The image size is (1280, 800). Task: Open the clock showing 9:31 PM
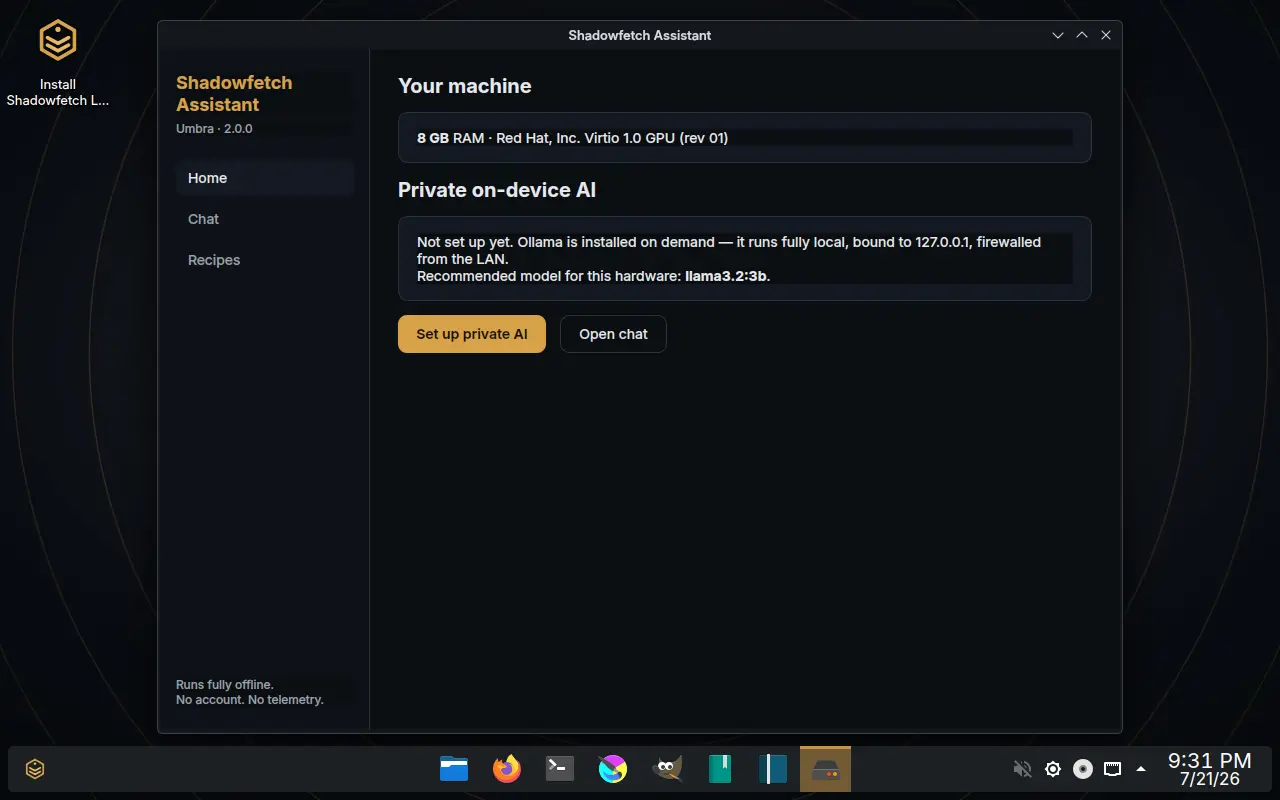pos(1209,769)
